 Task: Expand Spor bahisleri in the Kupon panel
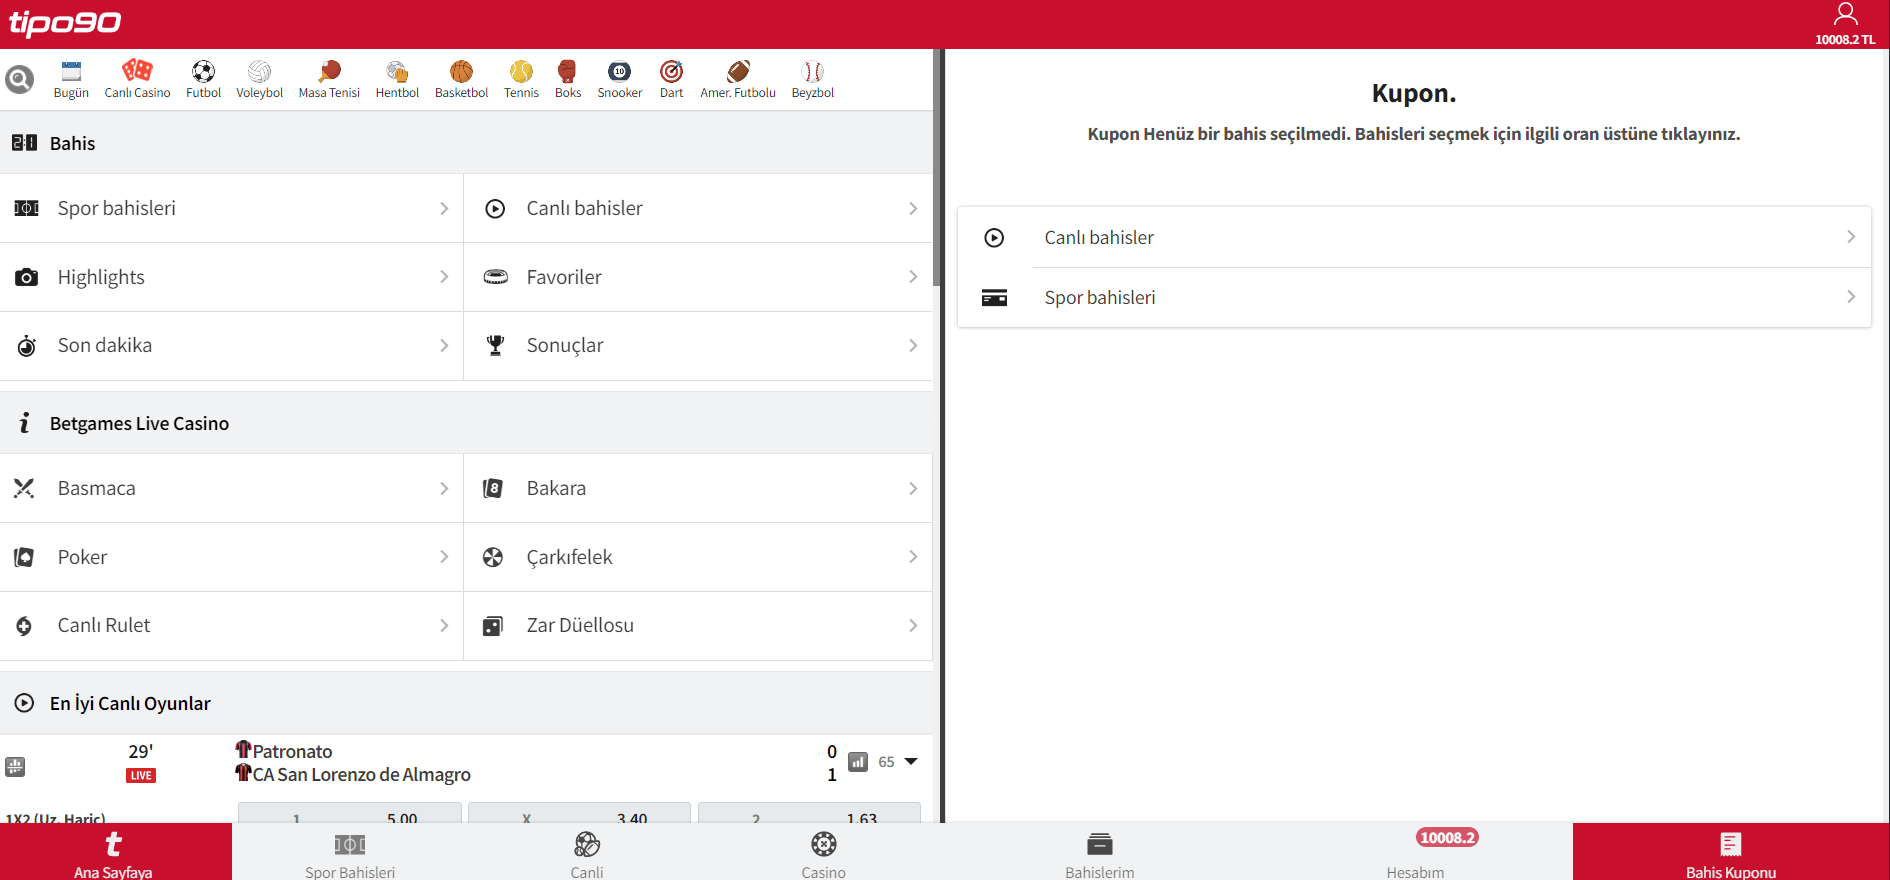point(1414,297)
